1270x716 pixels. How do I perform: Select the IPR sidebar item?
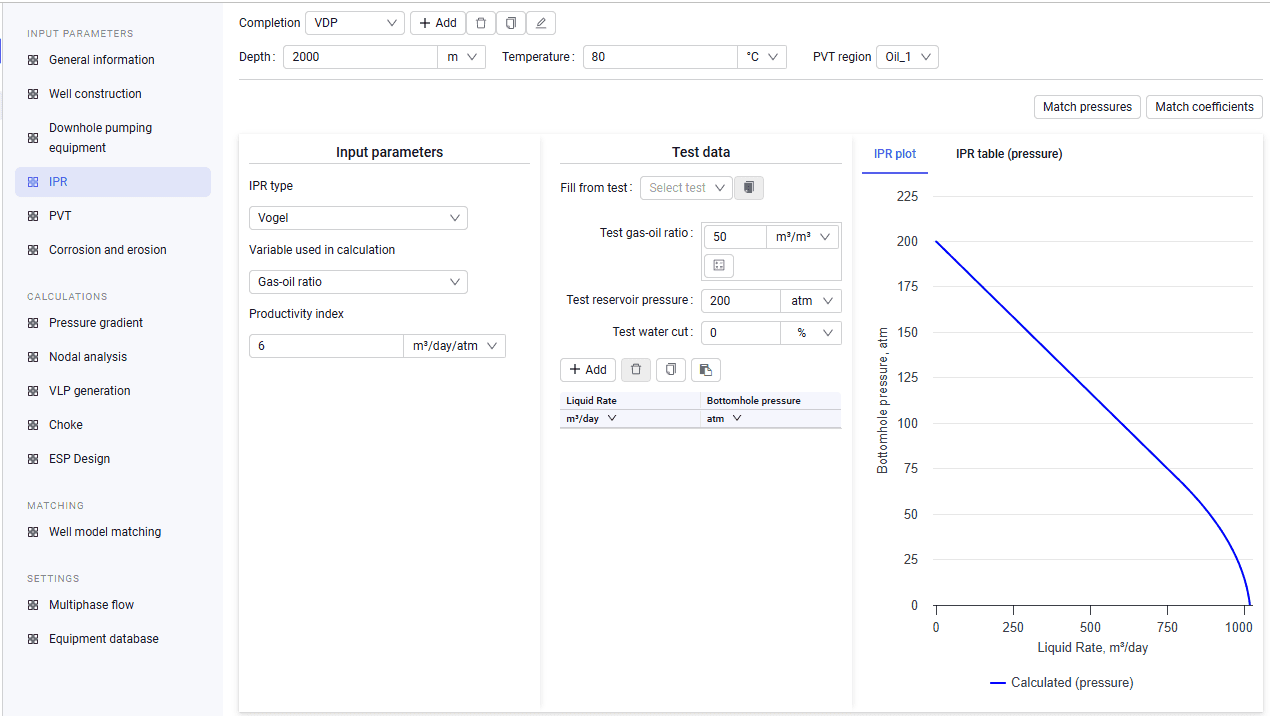click(113, 182)
